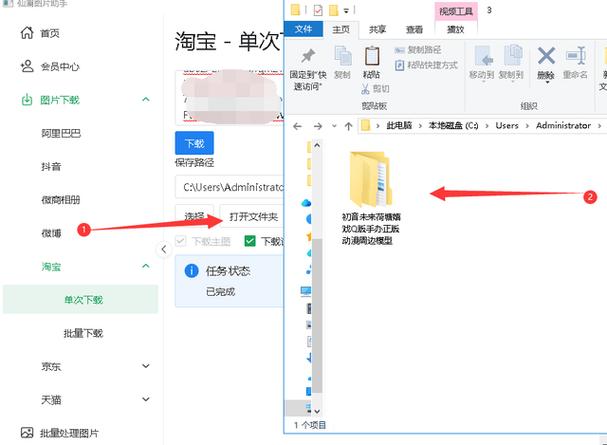607x445 pixels.
Task: Select 单次下载 in the sidebar
Action: click(x=81, y=300)
